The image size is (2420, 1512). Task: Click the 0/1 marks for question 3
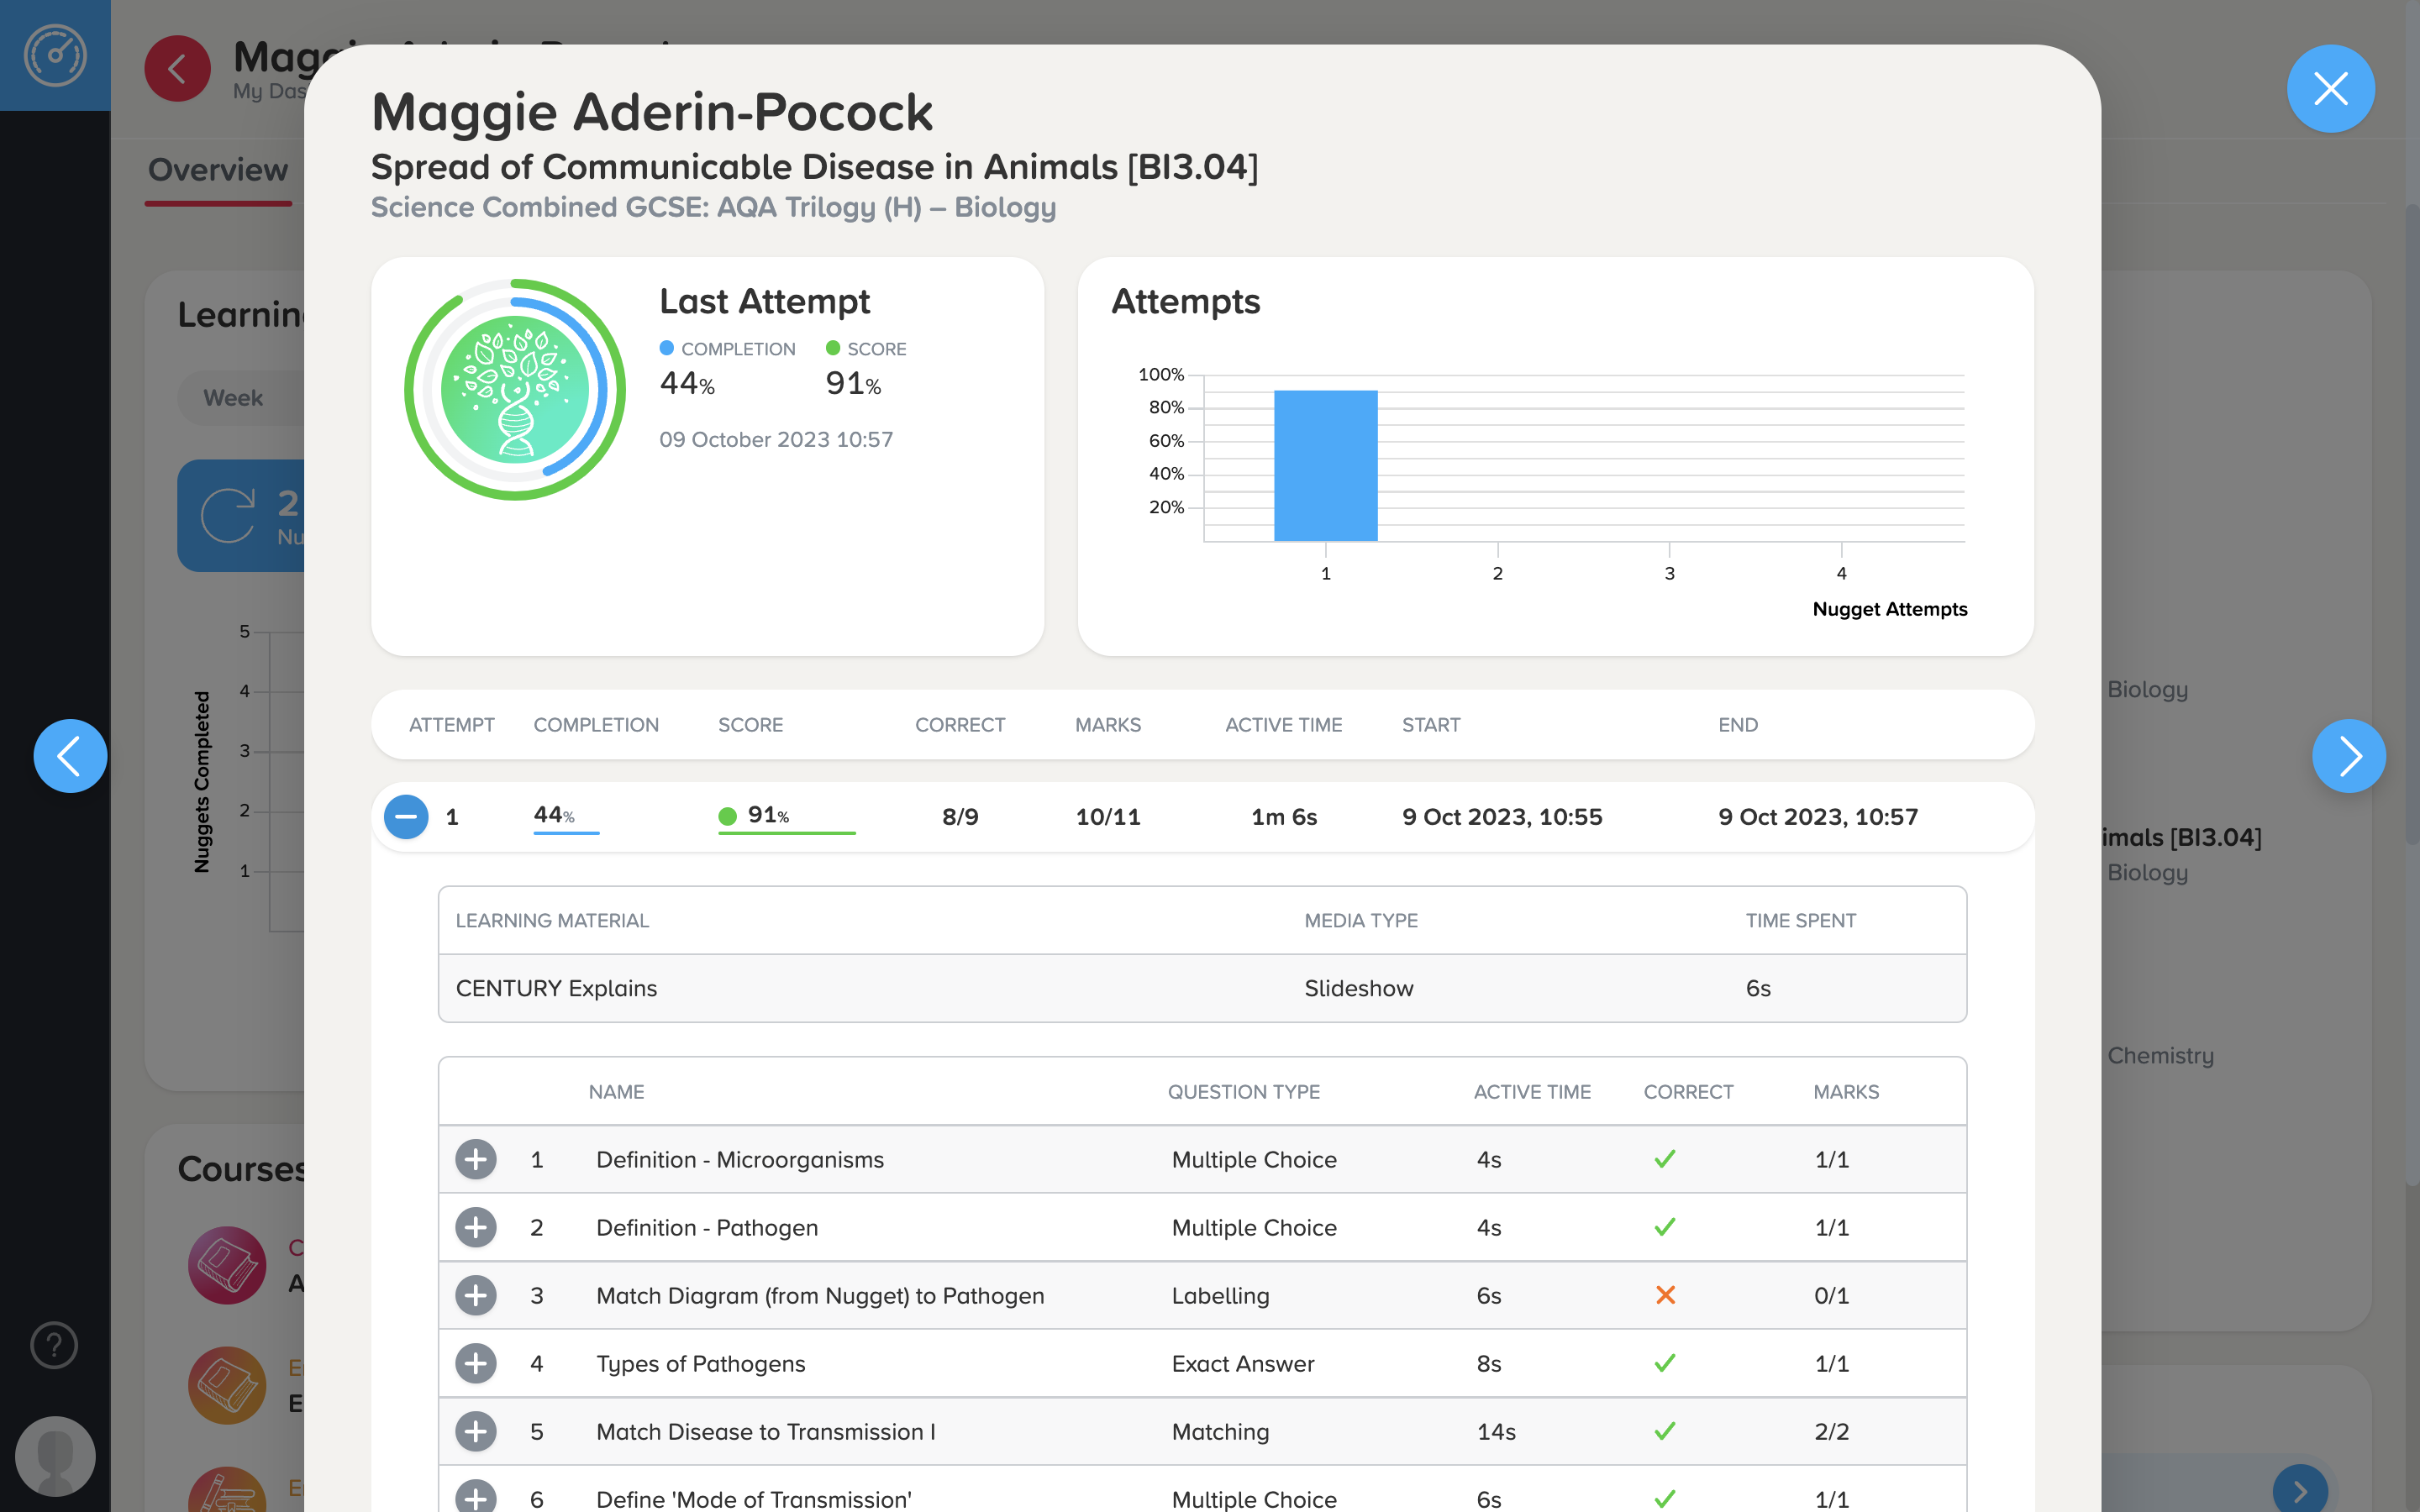pos(1831,1296)
